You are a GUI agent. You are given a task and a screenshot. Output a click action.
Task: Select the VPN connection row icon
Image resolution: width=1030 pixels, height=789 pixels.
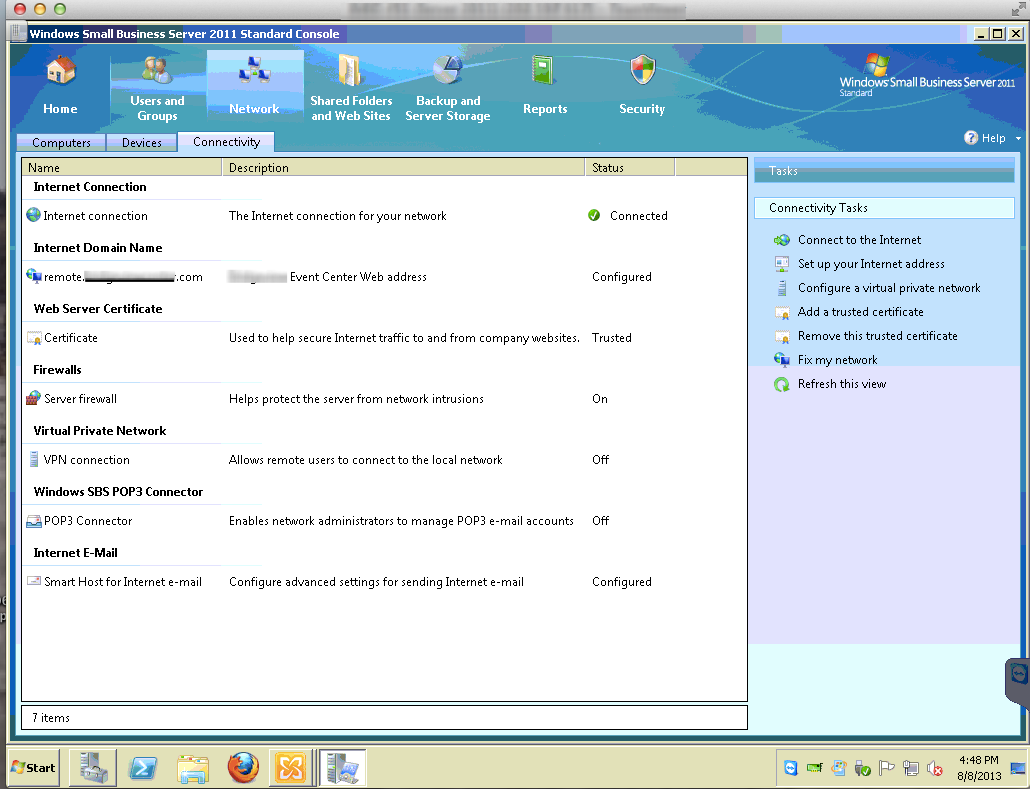(x=34, y=459)
